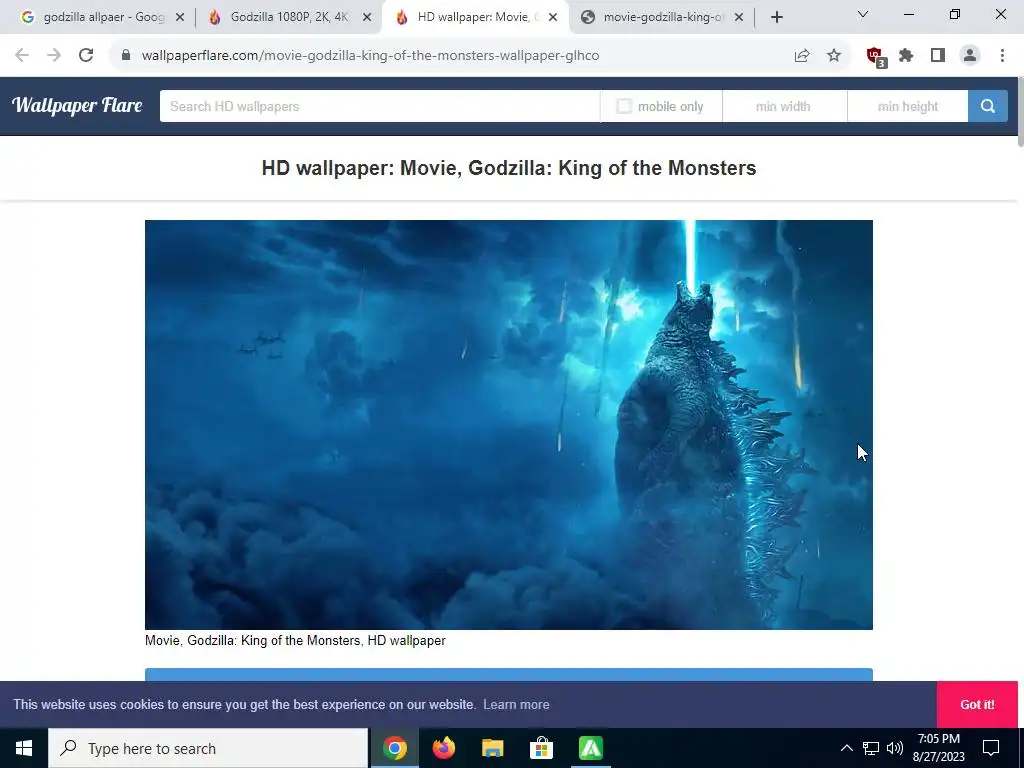
Task: Select the 'HD wallpaper: Movie' tab
Action: [475, 17]
